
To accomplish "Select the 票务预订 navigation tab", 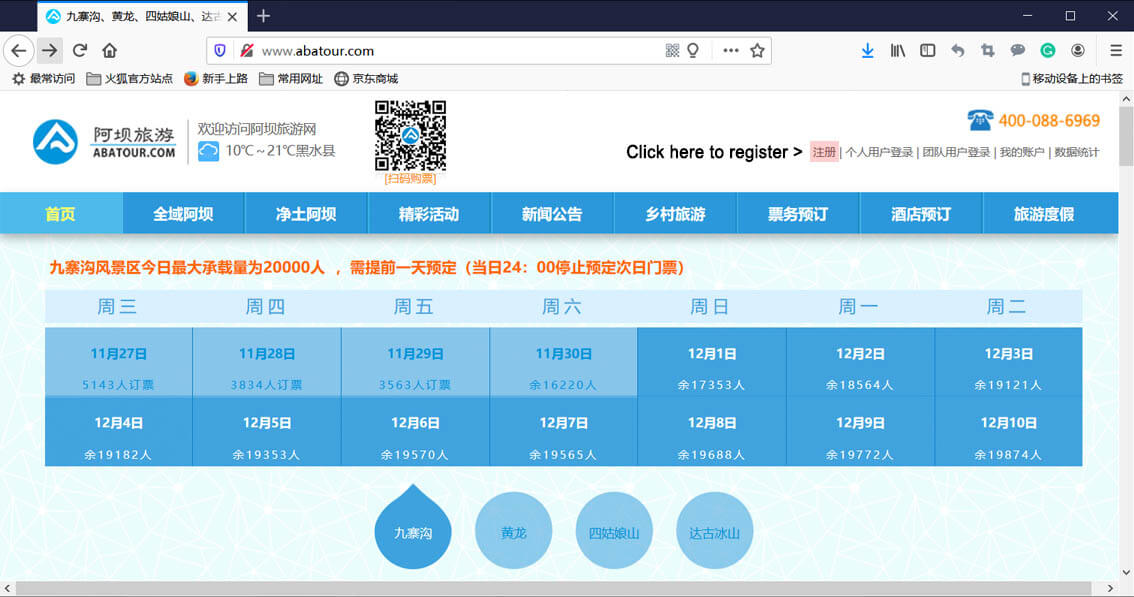I will (798, 213).
